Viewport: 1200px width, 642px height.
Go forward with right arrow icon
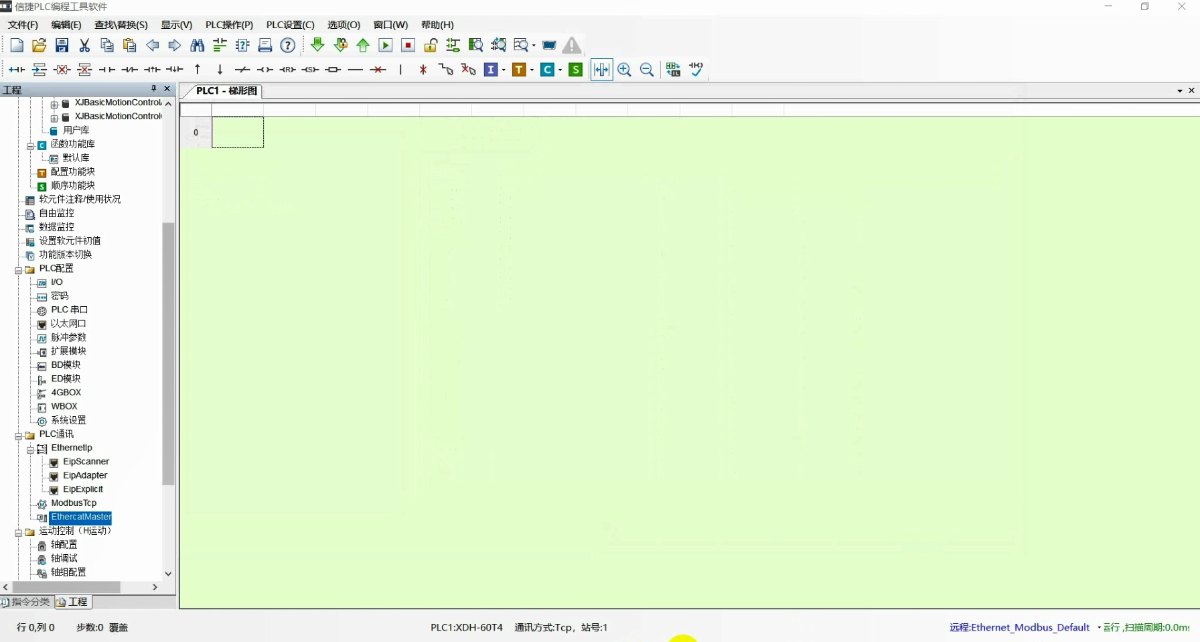coord(174,45)
